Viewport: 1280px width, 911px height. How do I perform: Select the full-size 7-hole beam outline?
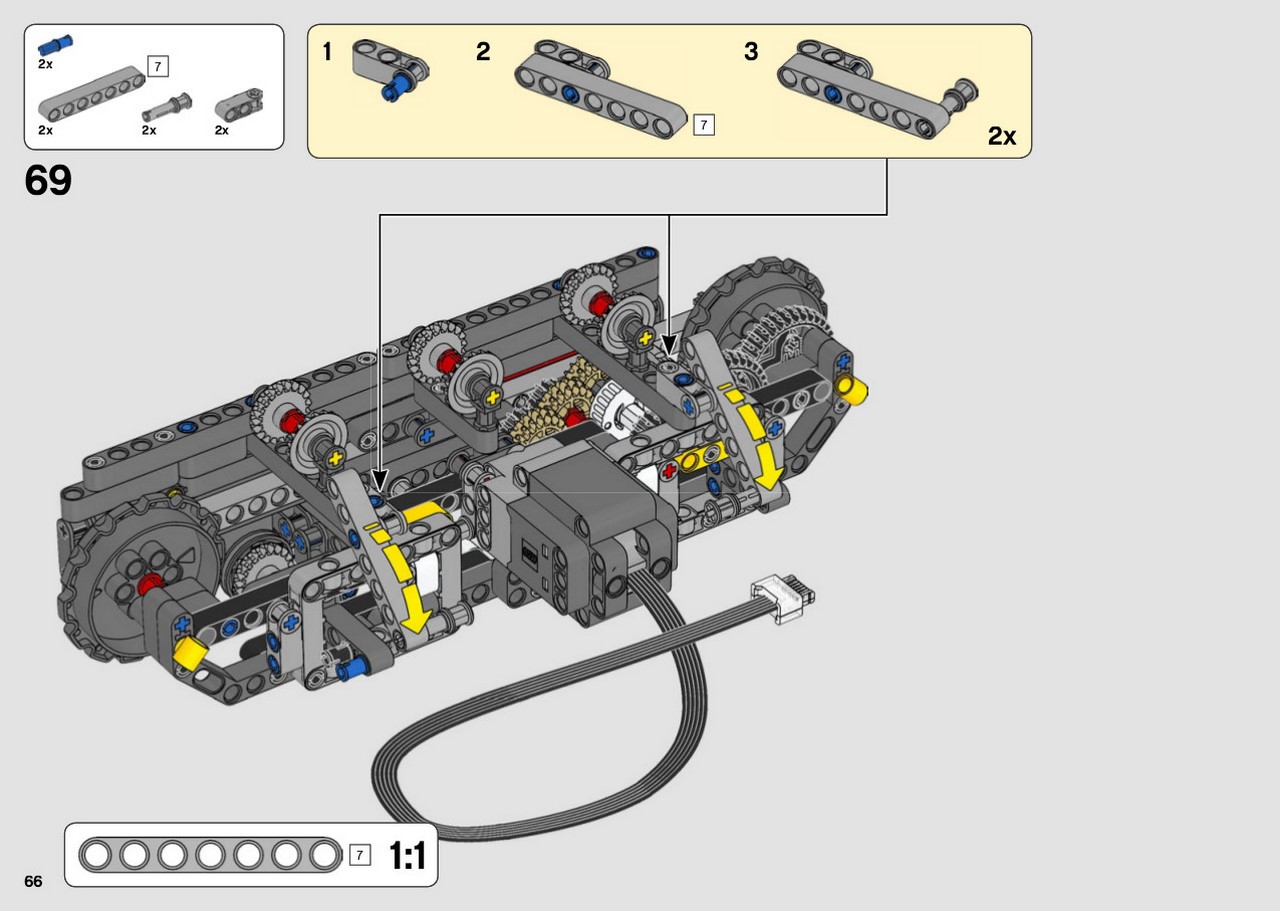point(211,856)
